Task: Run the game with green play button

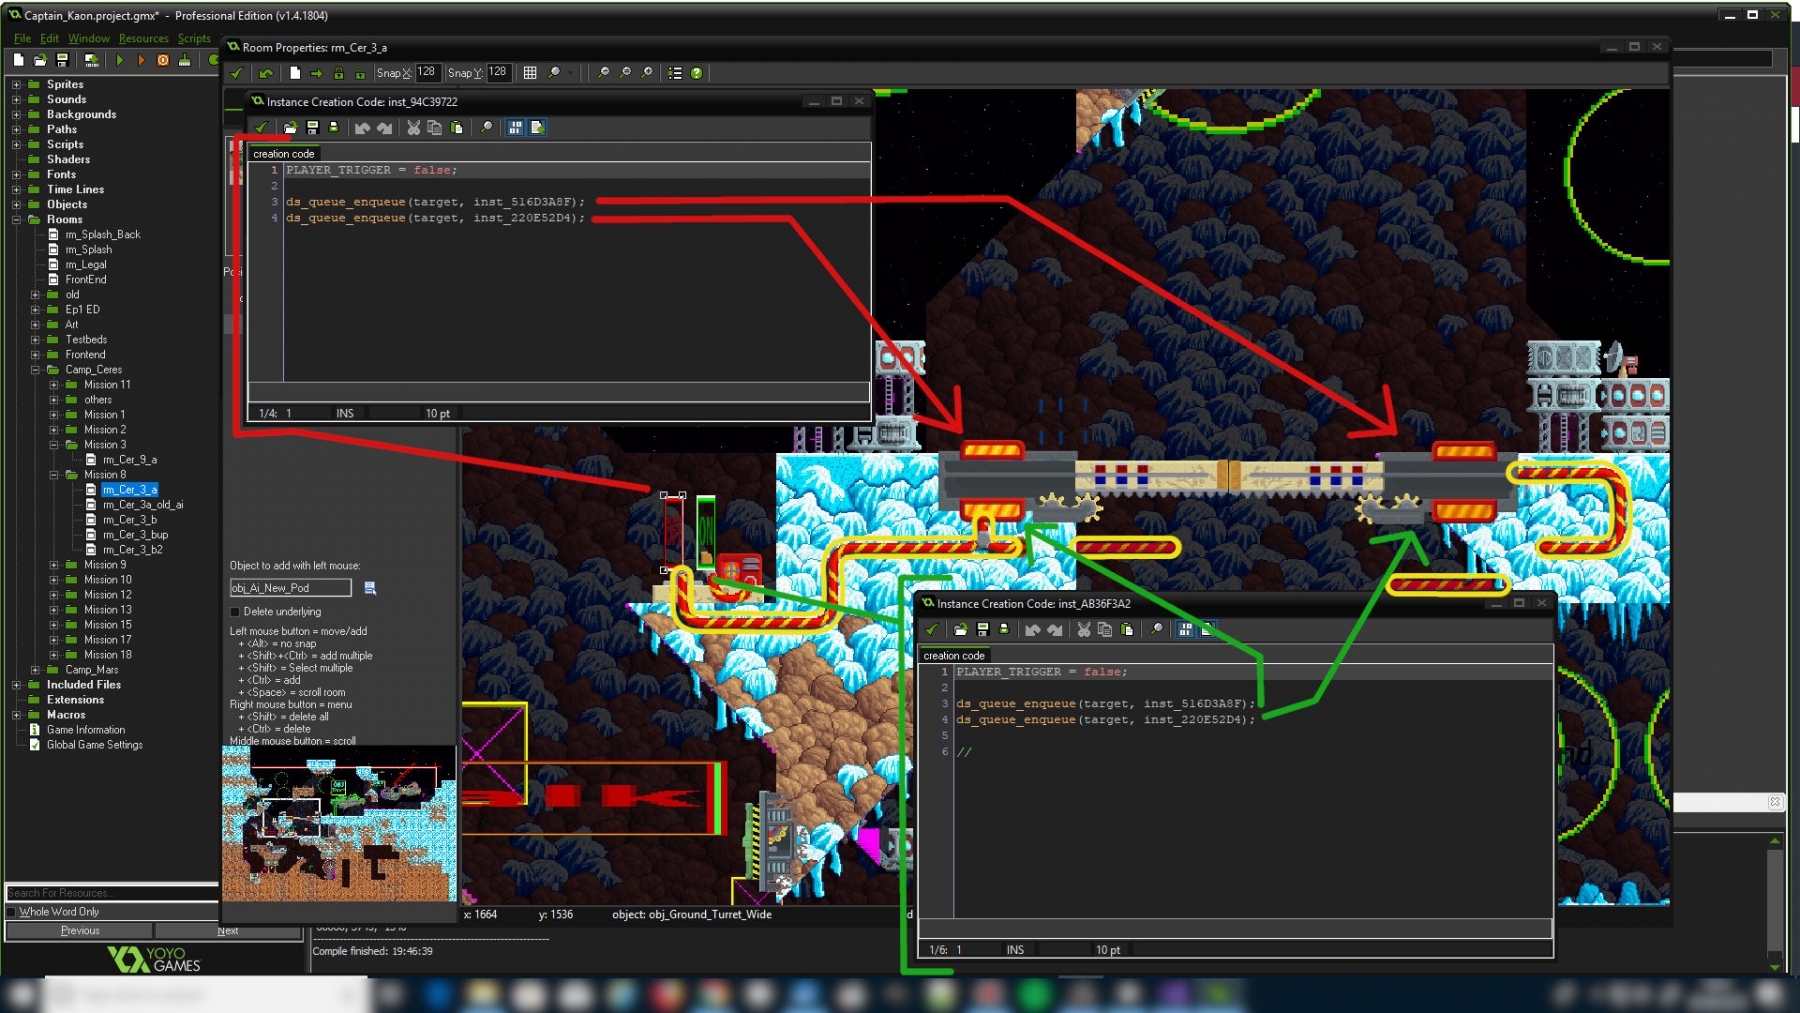Action: 119,61
